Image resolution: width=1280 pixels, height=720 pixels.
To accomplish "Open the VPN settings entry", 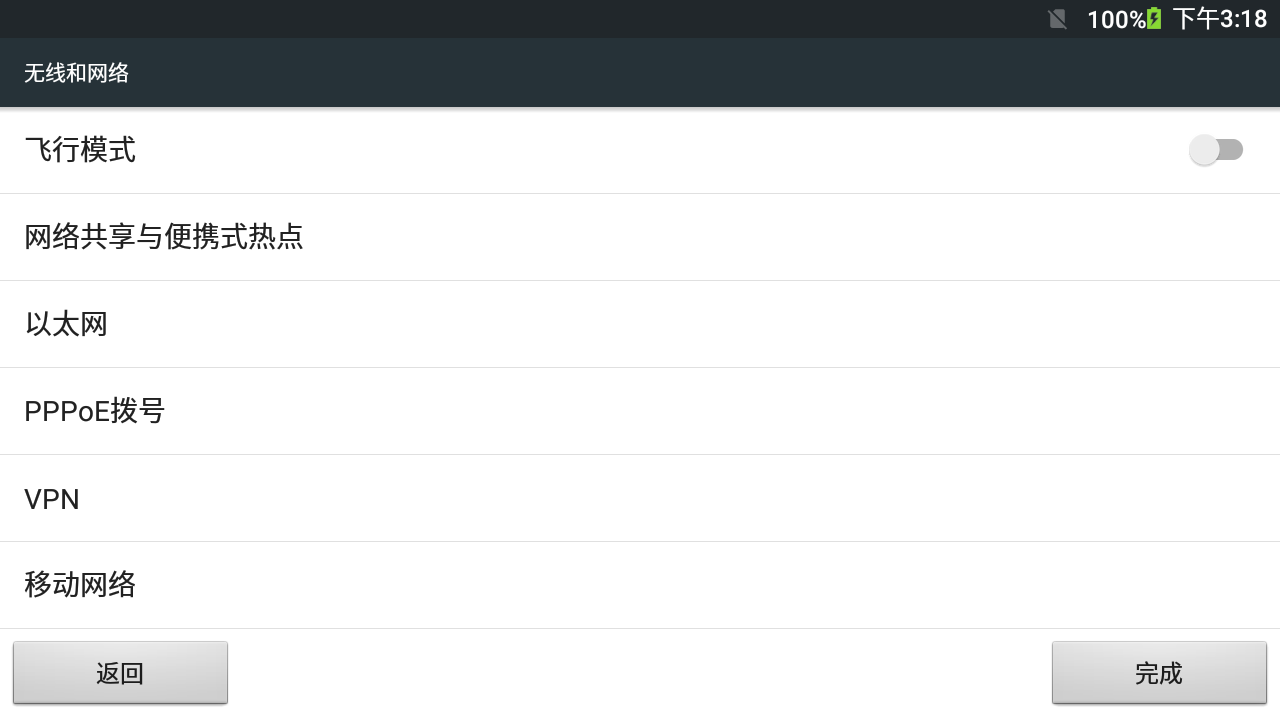I will click(640, 498).
